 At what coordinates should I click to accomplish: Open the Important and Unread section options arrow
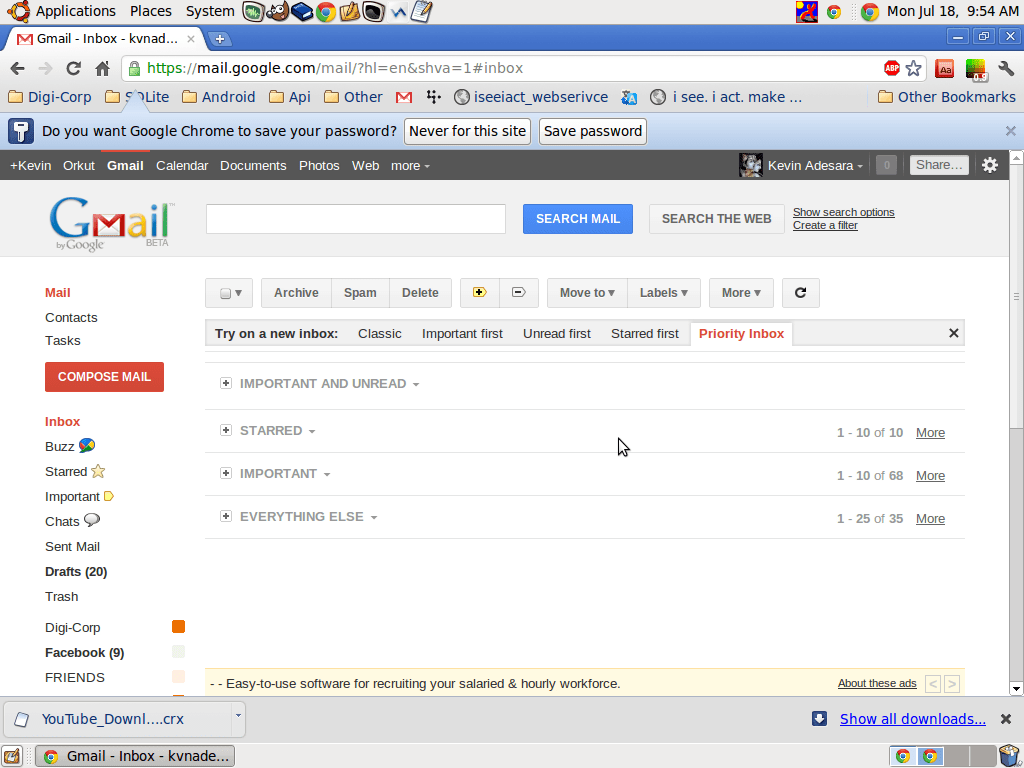point(415,385)
